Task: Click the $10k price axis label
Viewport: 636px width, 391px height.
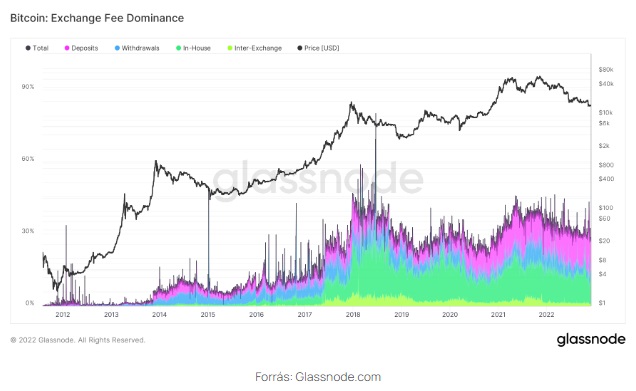Action: (x=606, y=113)
